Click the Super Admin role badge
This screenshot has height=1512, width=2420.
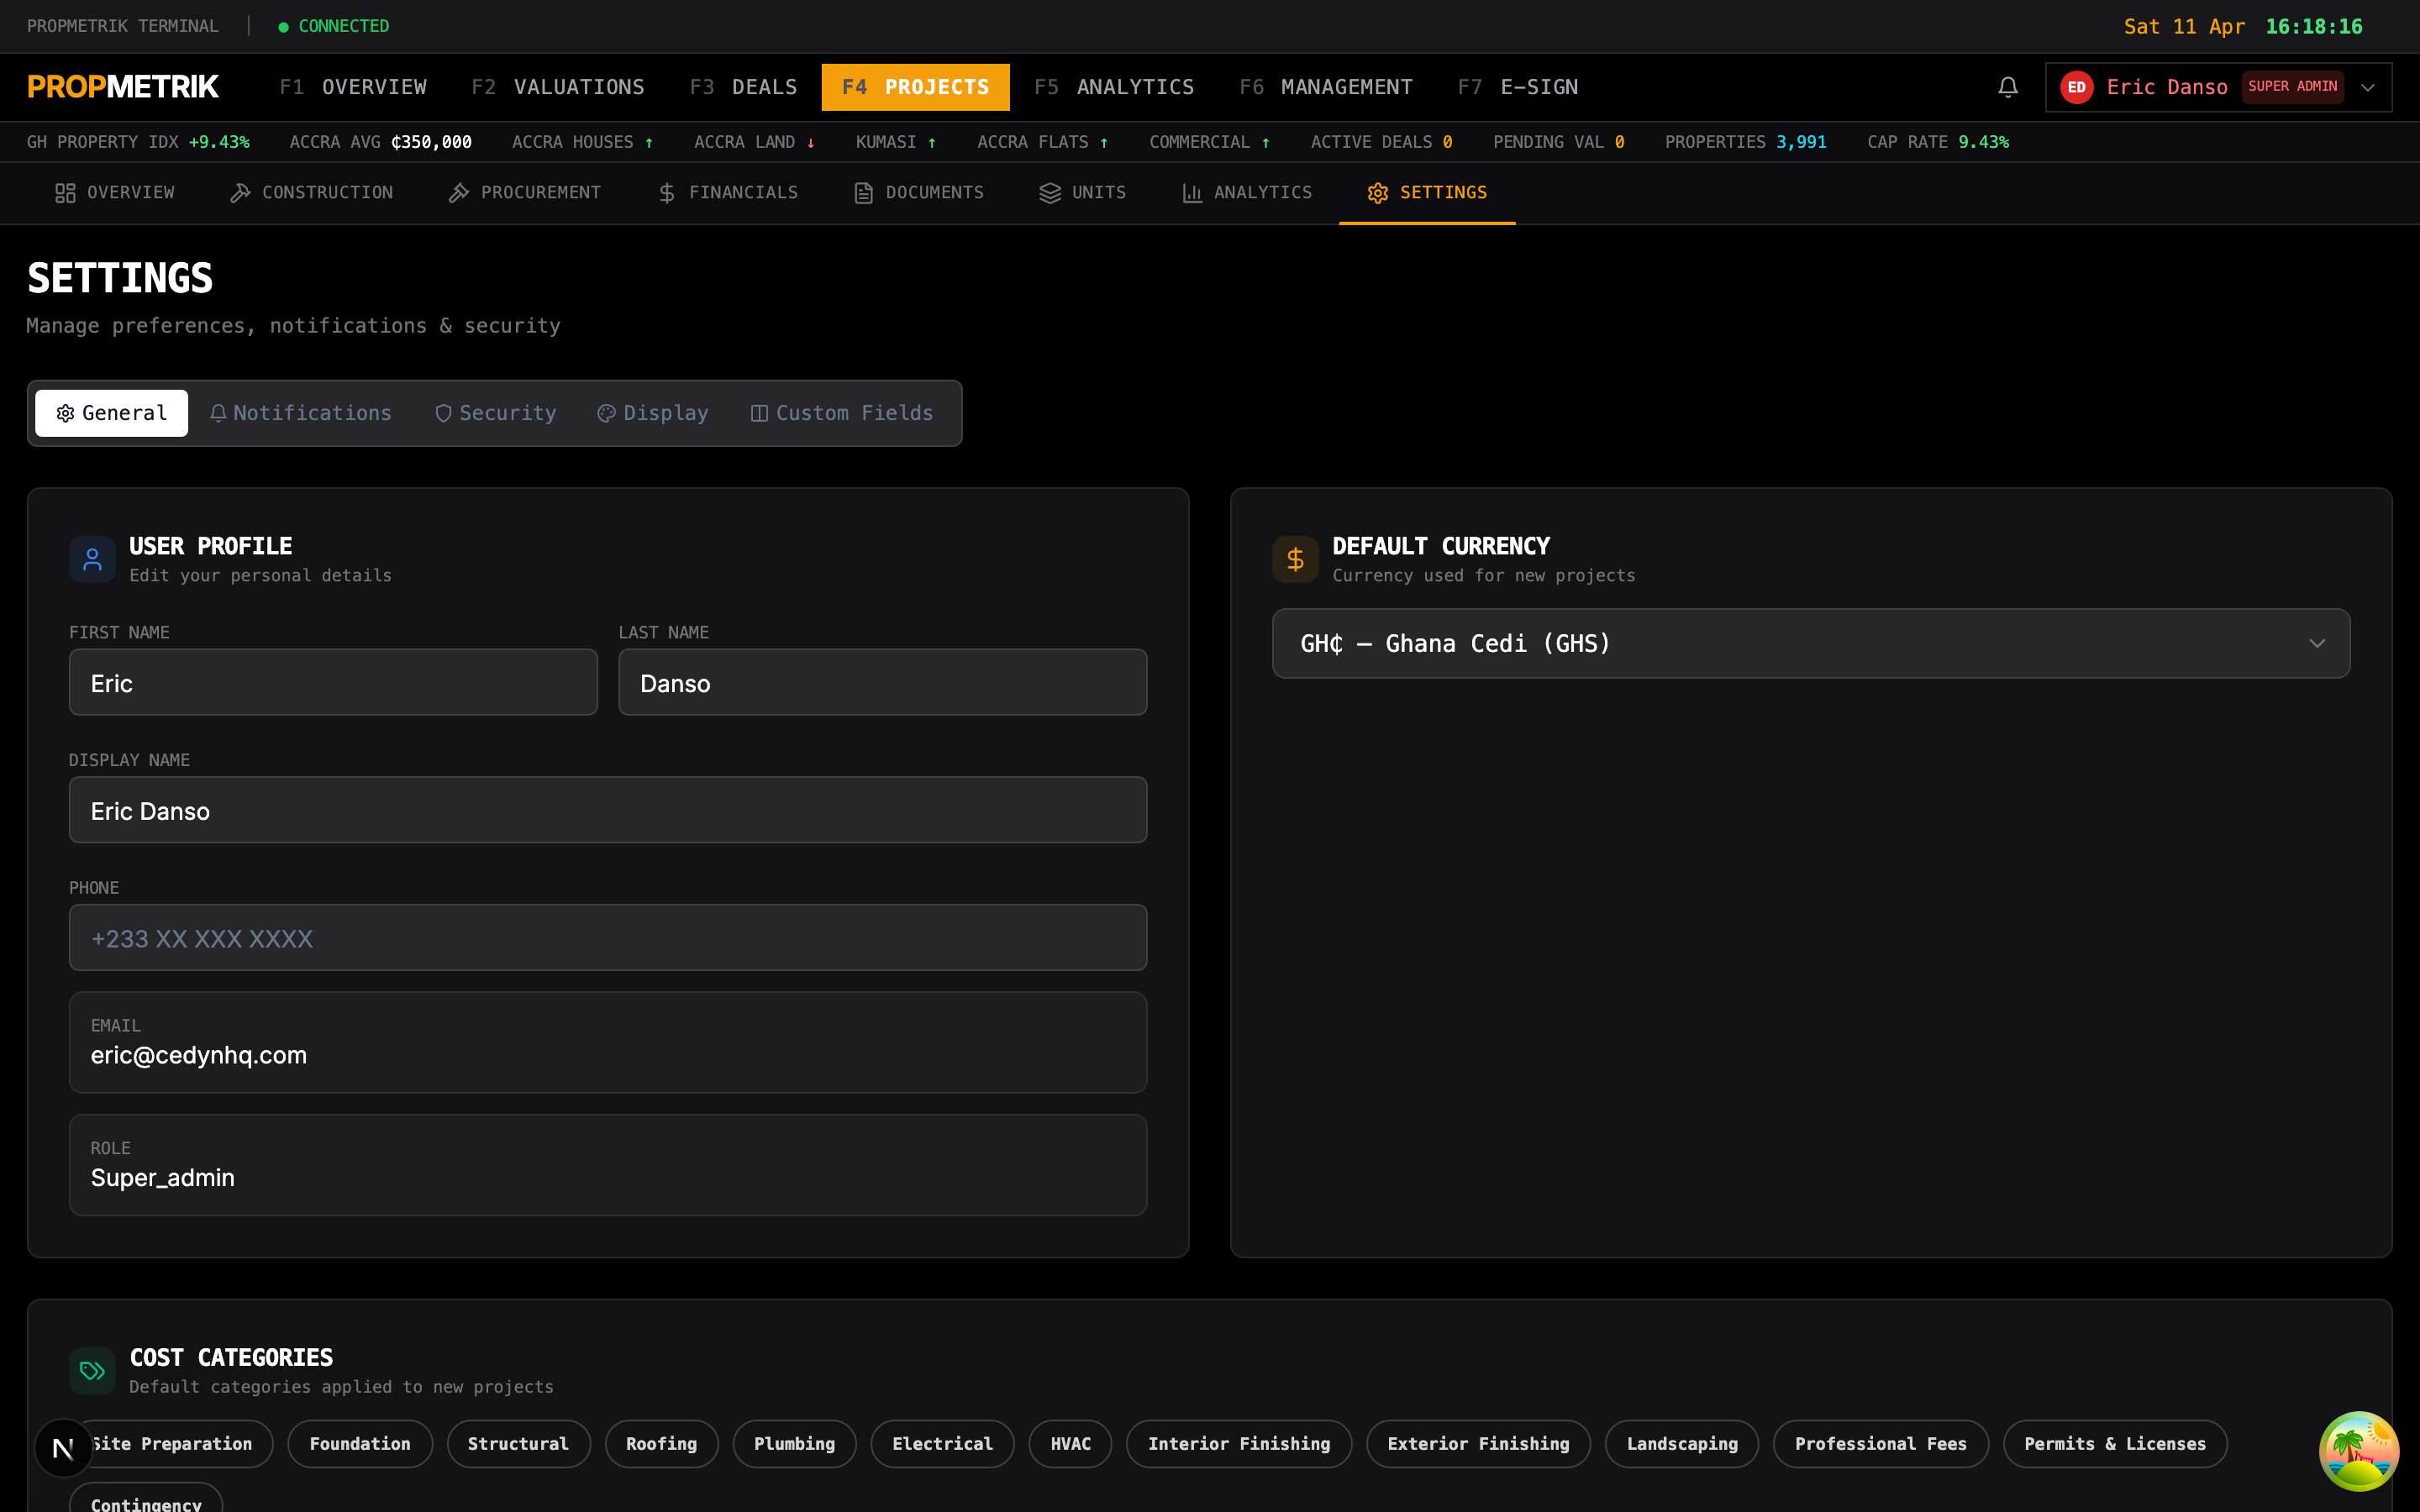pyautogui.click(x=2292, y=87)
